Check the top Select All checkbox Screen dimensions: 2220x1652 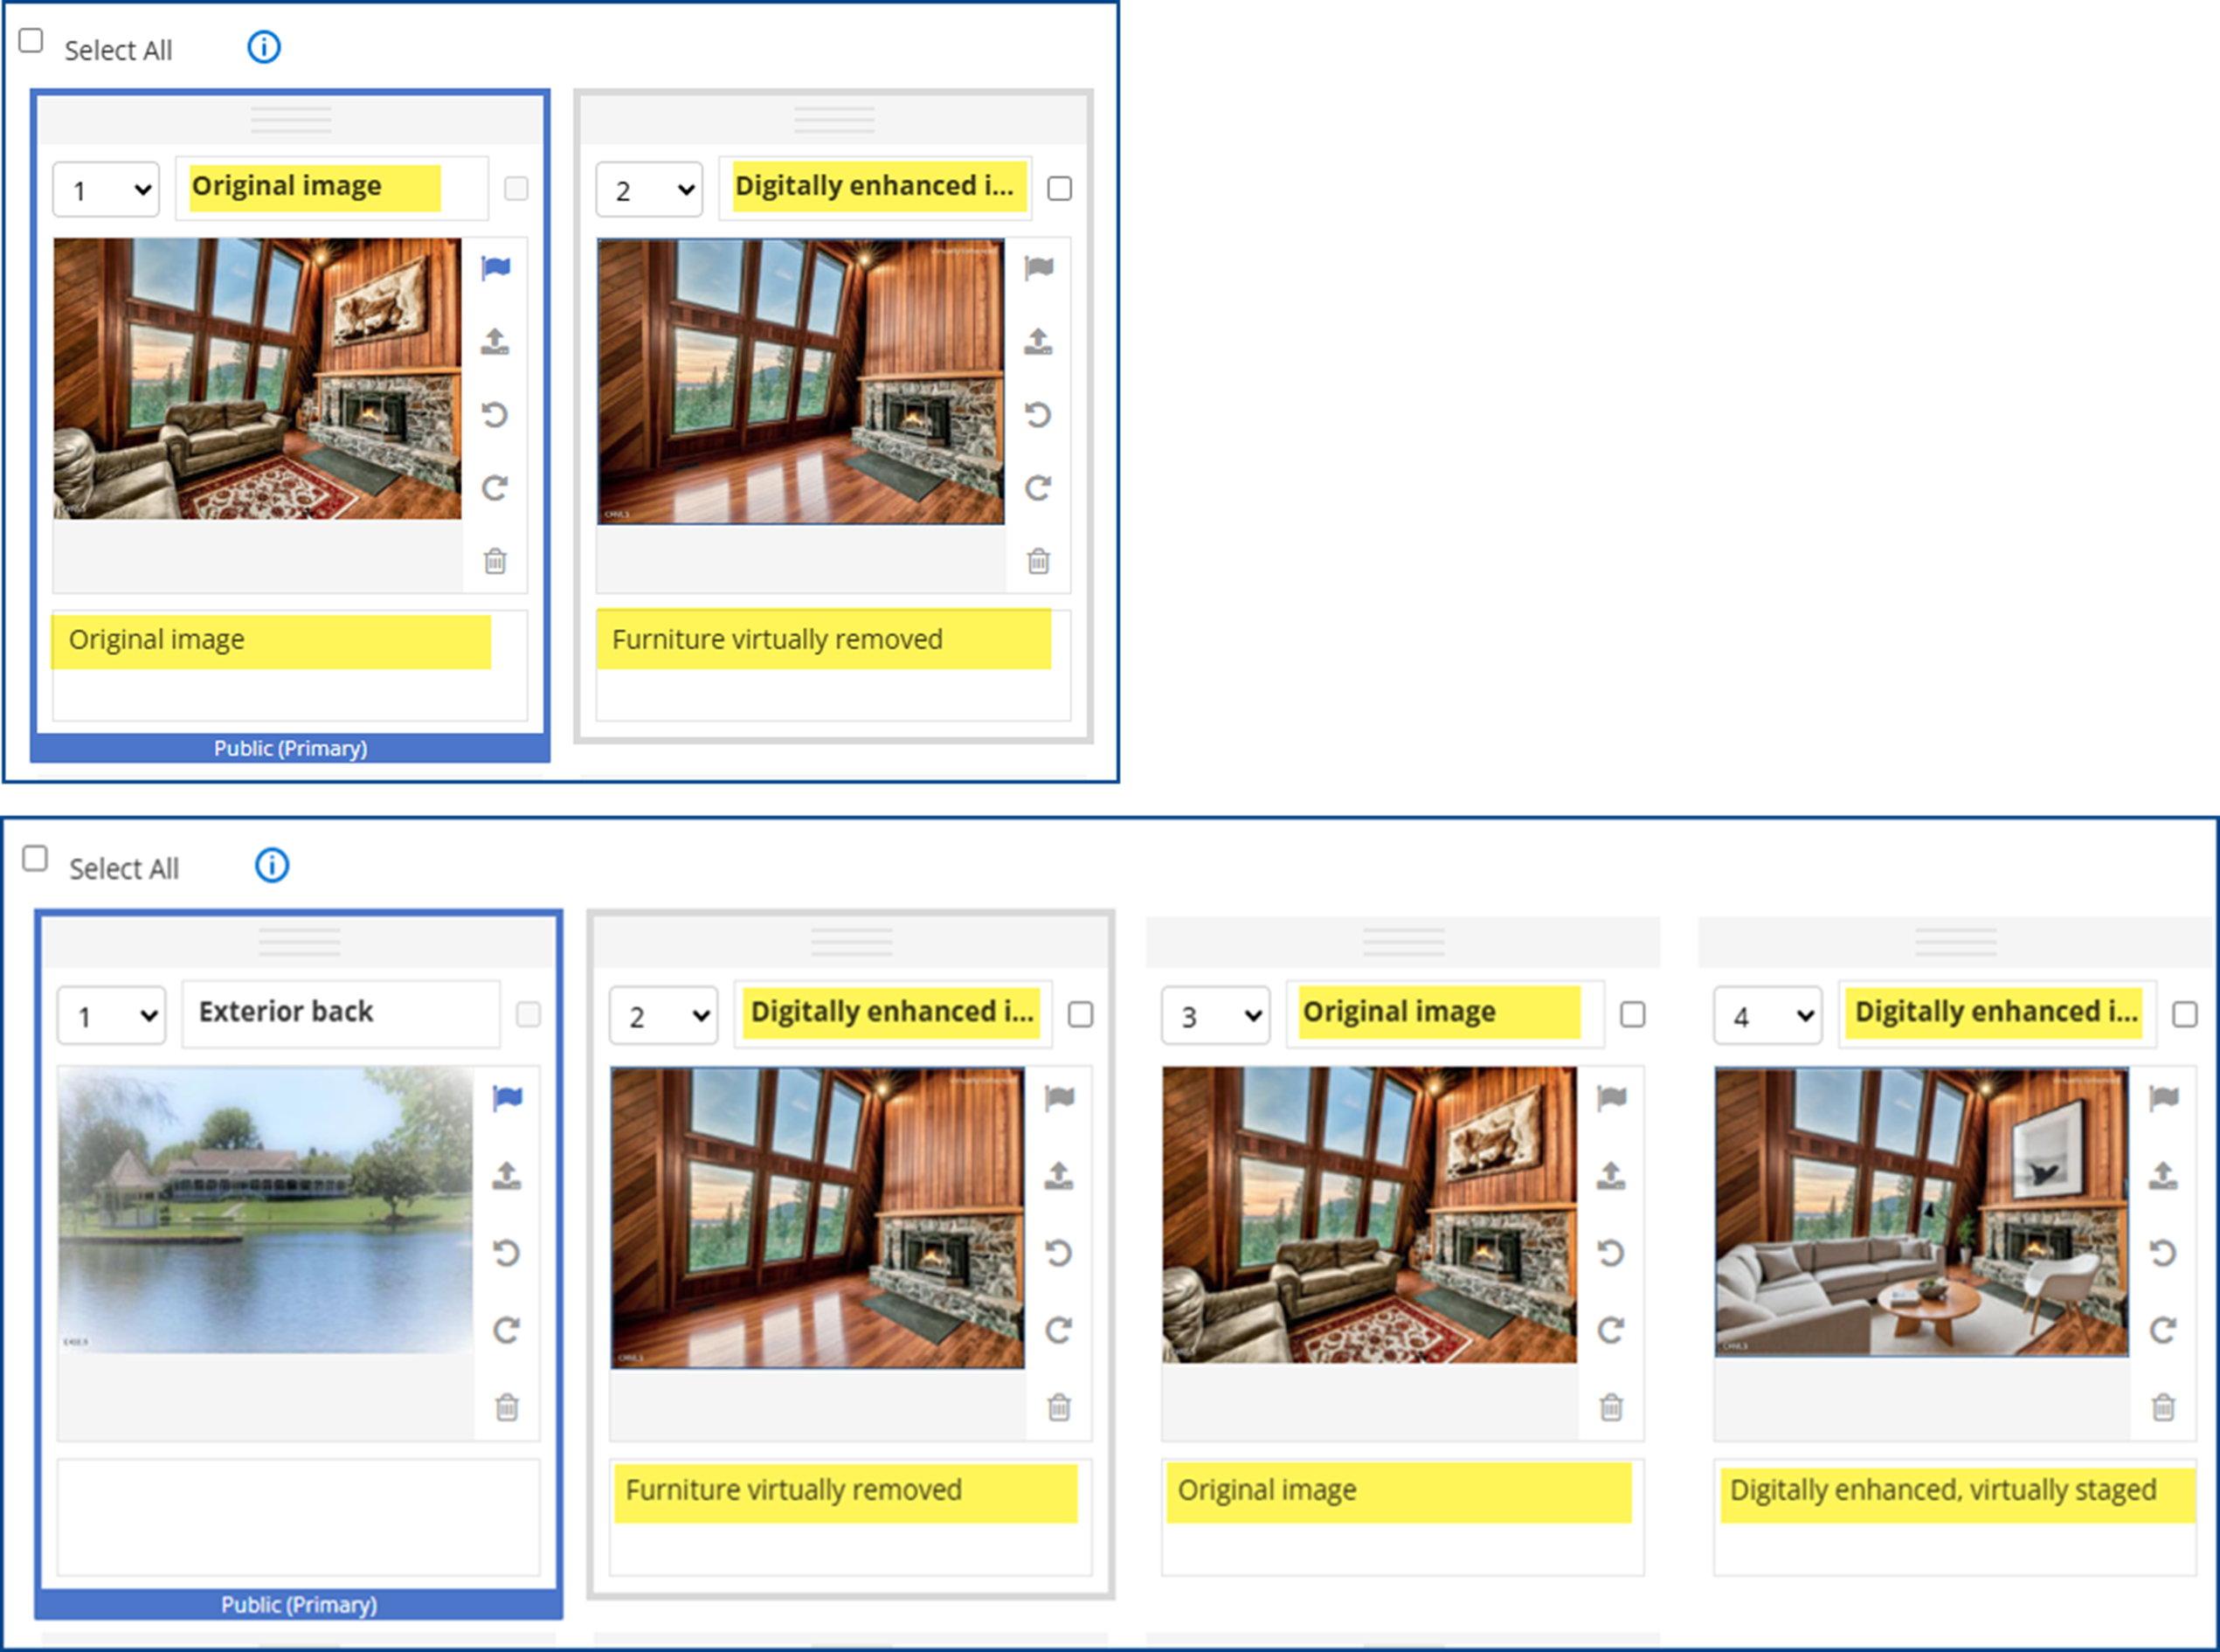coord(31,41)
